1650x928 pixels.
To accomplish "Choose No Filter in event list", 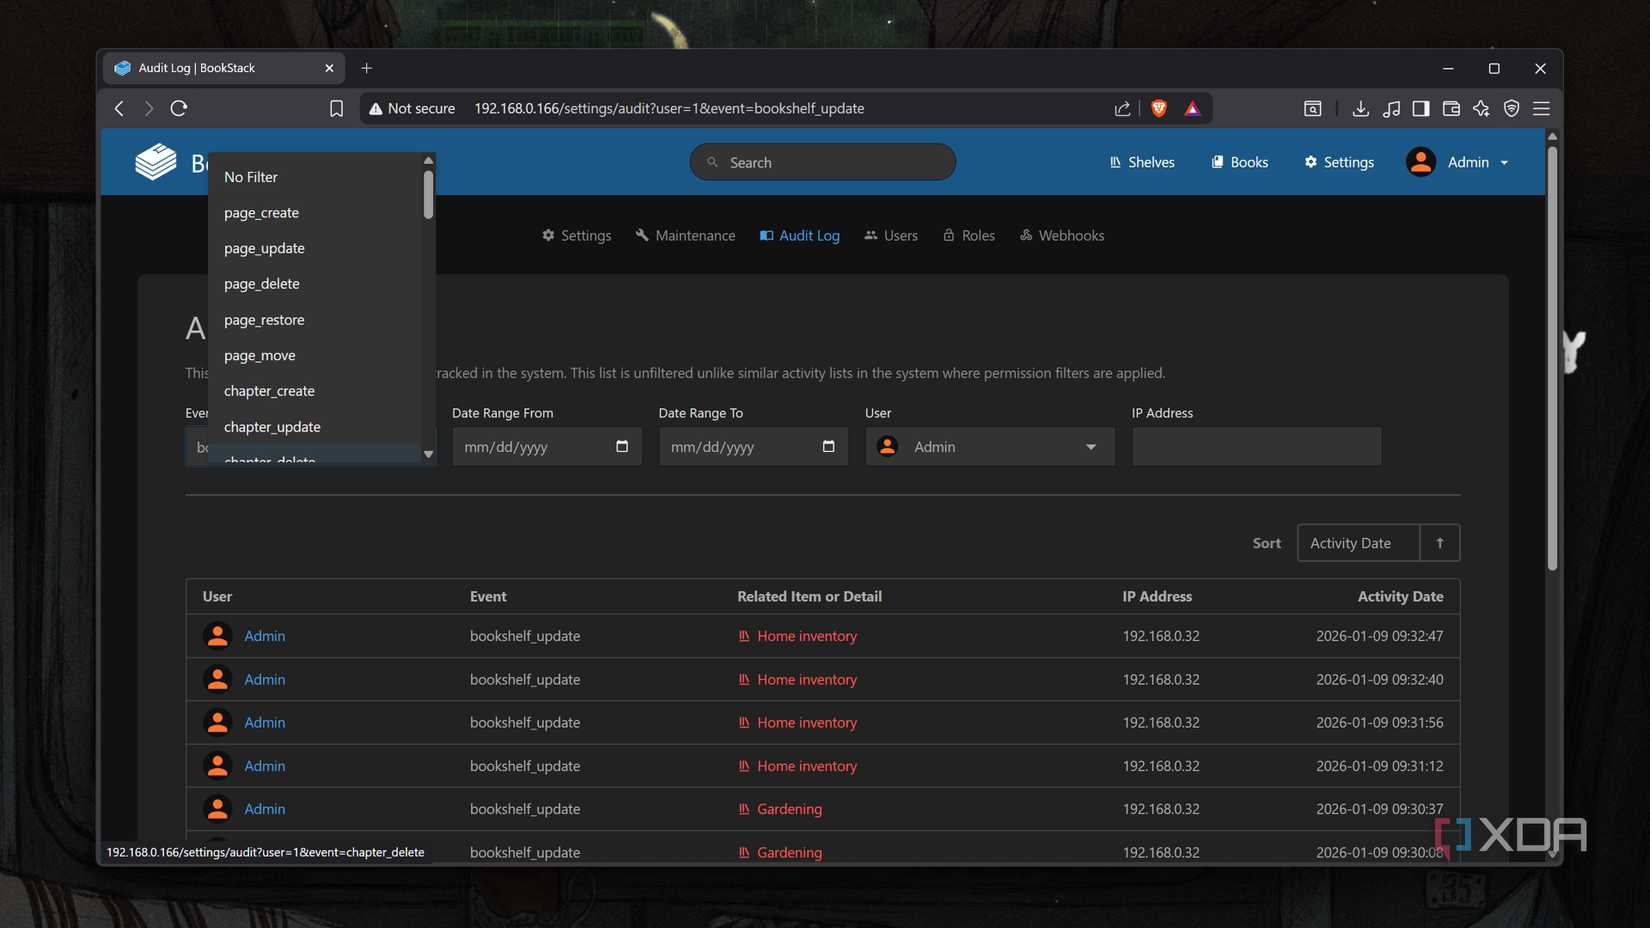I will 251,177.
